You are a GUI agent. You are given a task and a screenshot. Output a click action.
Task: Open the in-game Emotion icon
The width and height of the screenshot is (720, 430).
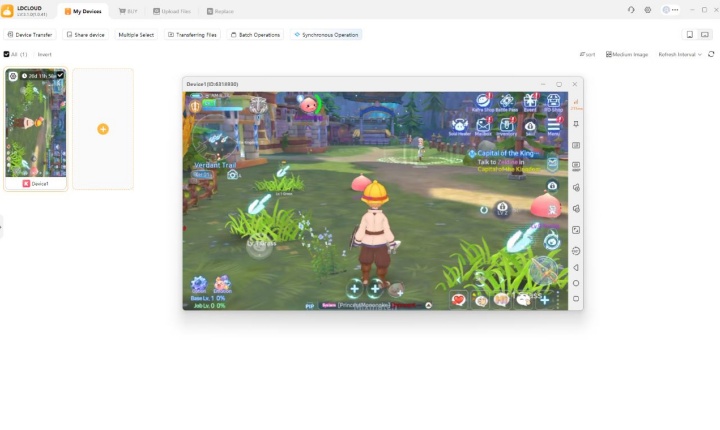point(222,284)
